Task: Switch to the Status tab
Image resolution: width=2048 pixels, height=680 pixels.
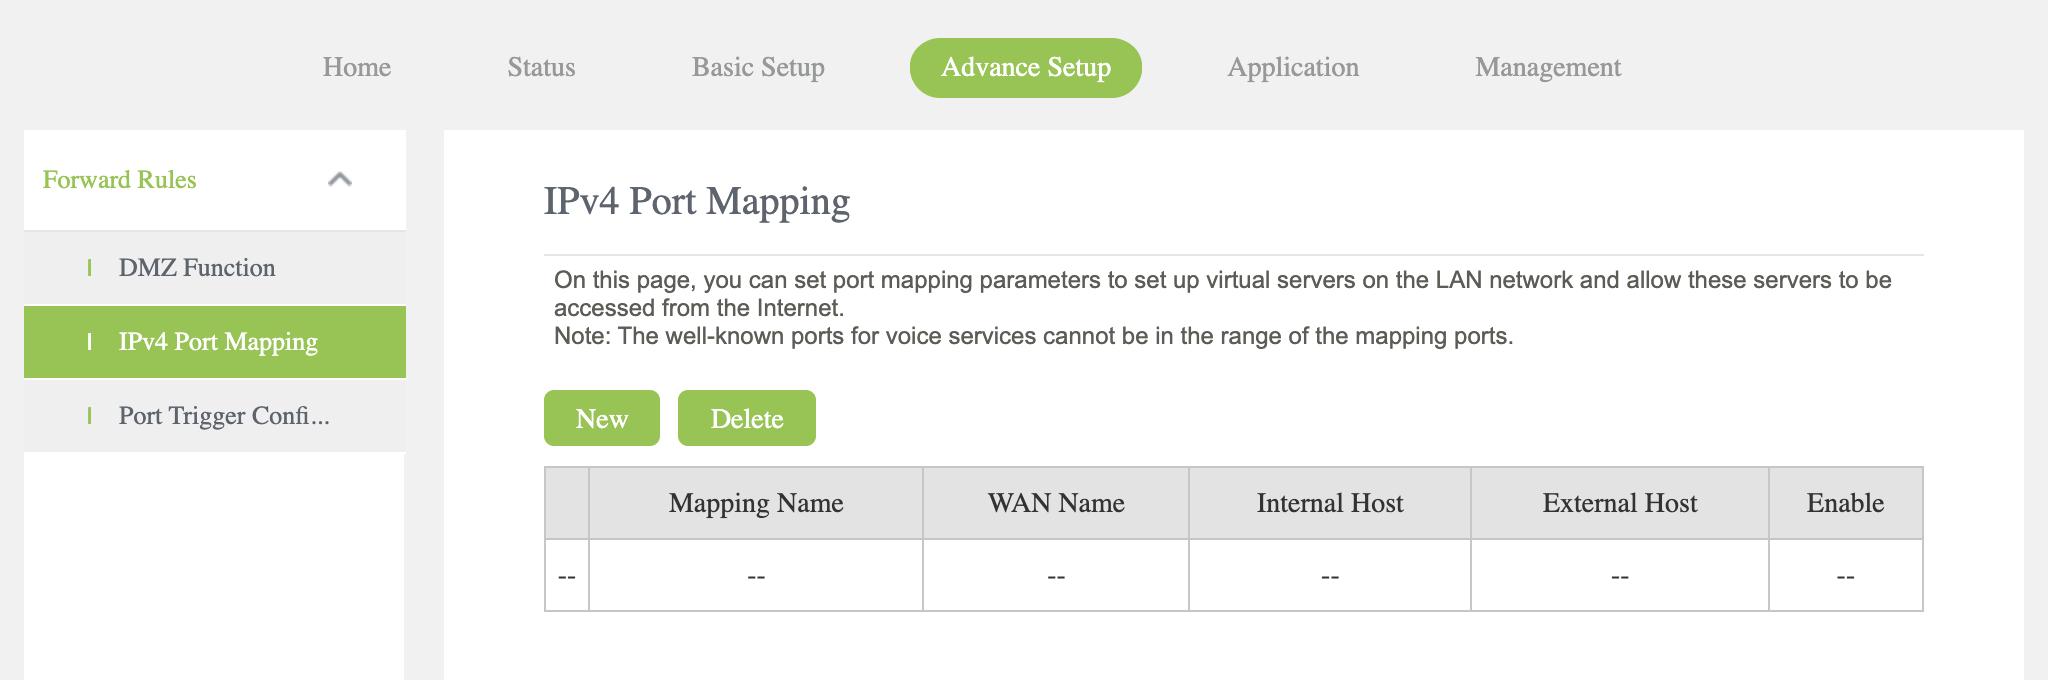Action: click(x=541, y=67)
